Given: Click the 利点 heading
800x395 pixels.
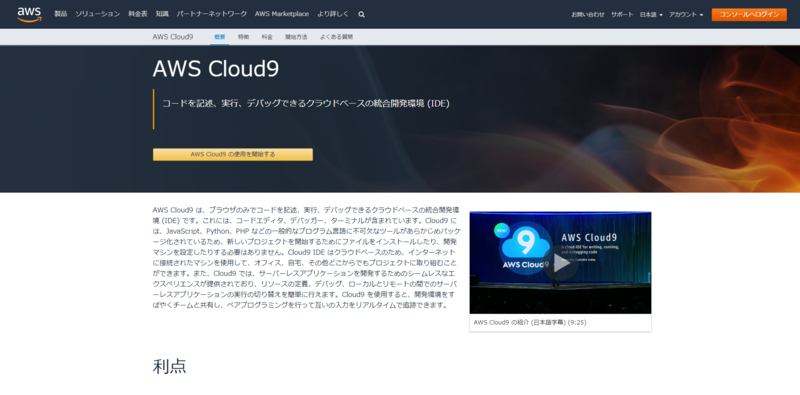Looking at the screenshot, I should [x=169, y=366].
